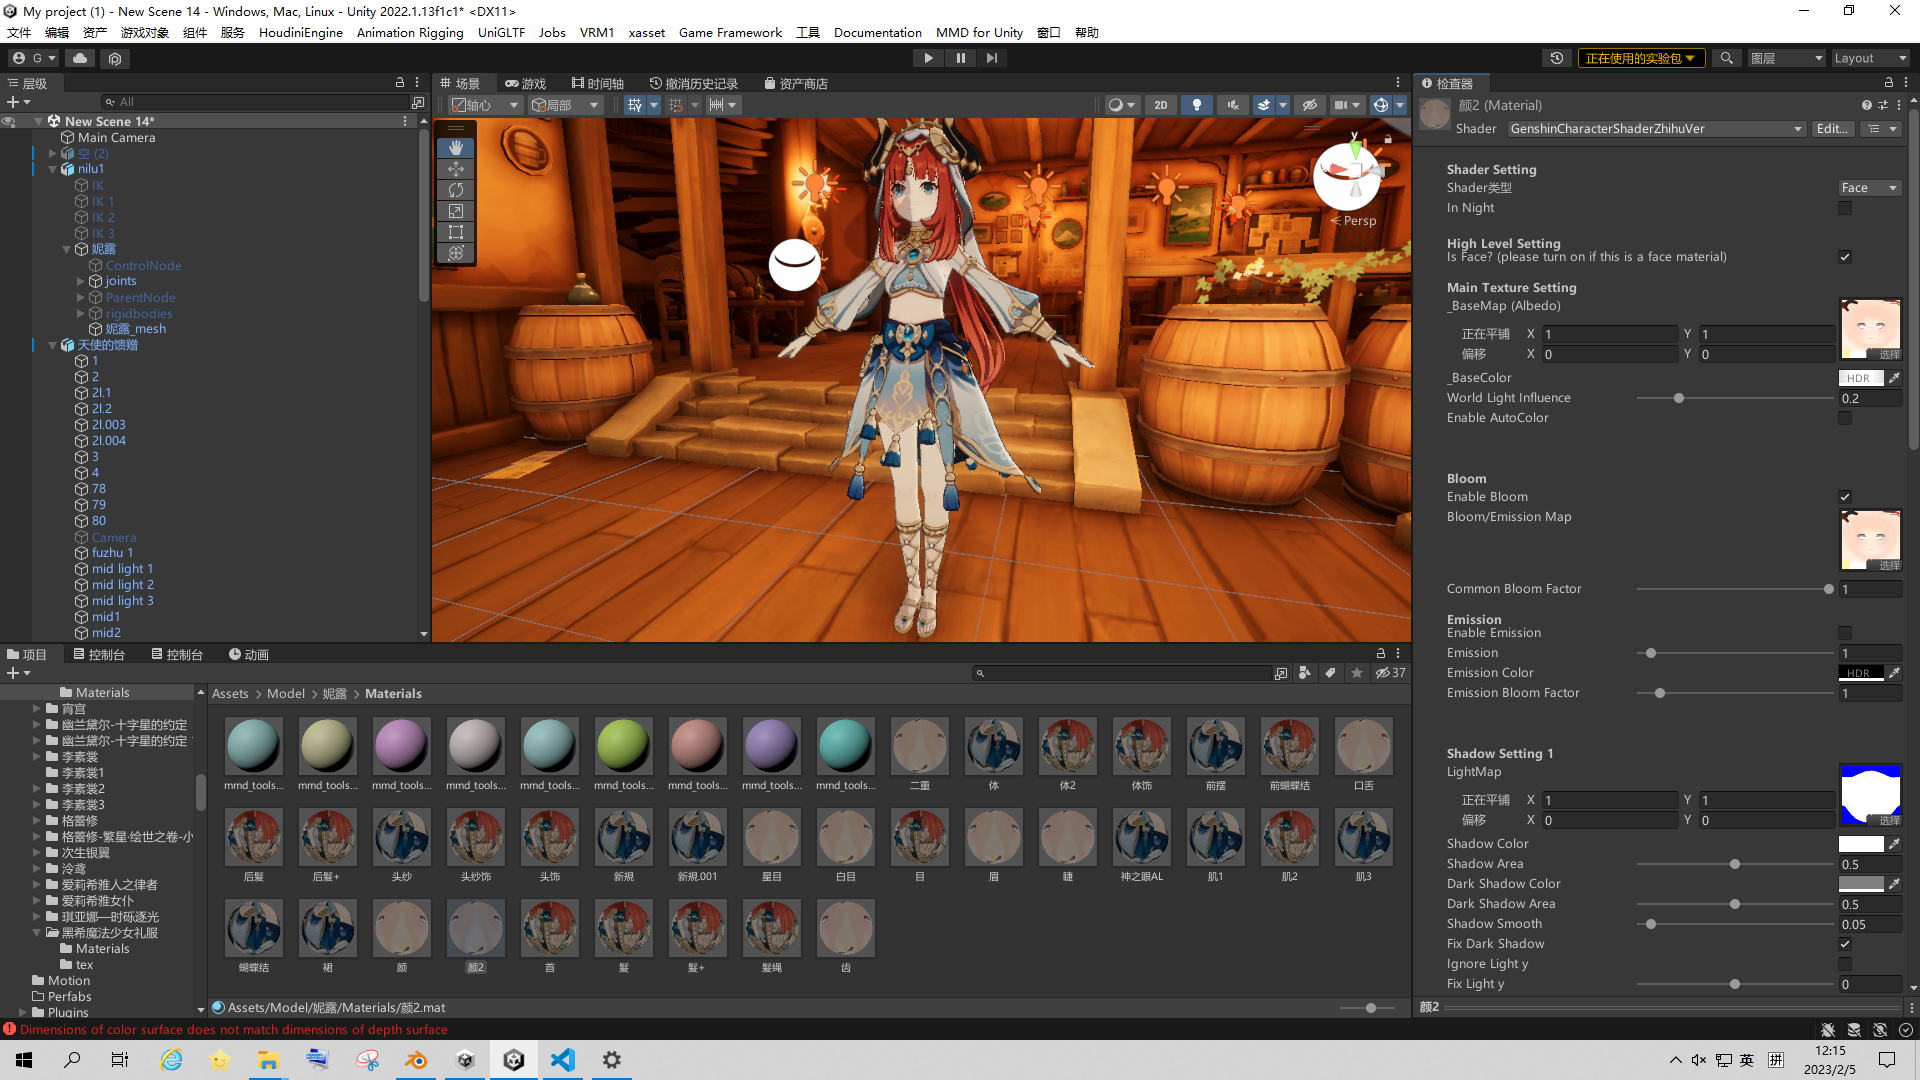Image resolution: width=1920 pixels, height=1080 pixels.
Task: Click the search by type icon in Project
Action: [1305, 673]
